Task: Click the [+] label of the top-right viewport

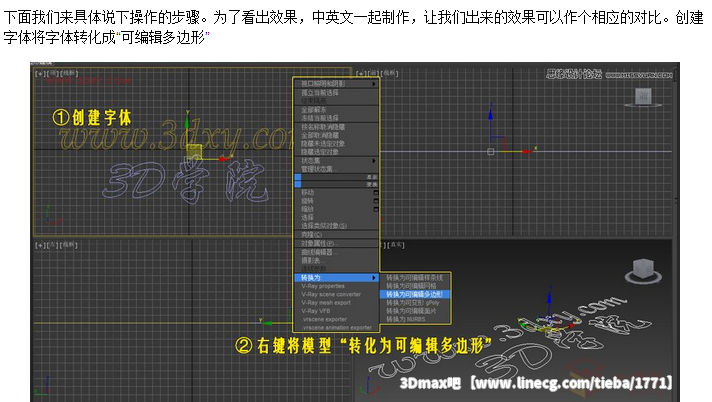Action: click(361, 74)
